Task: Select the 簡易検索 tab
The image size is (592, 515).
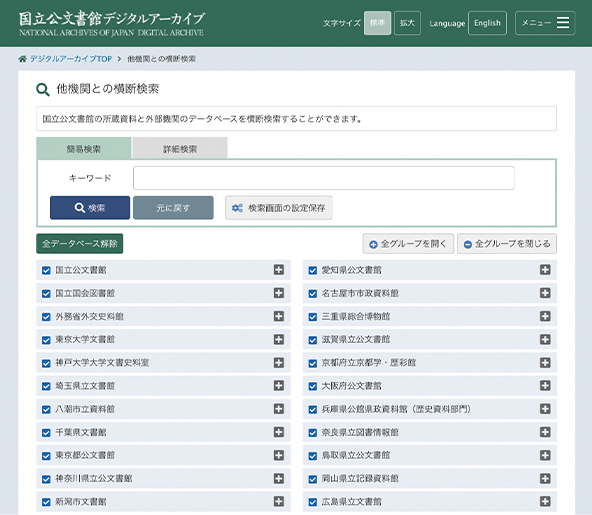Action: click(84, 148)
